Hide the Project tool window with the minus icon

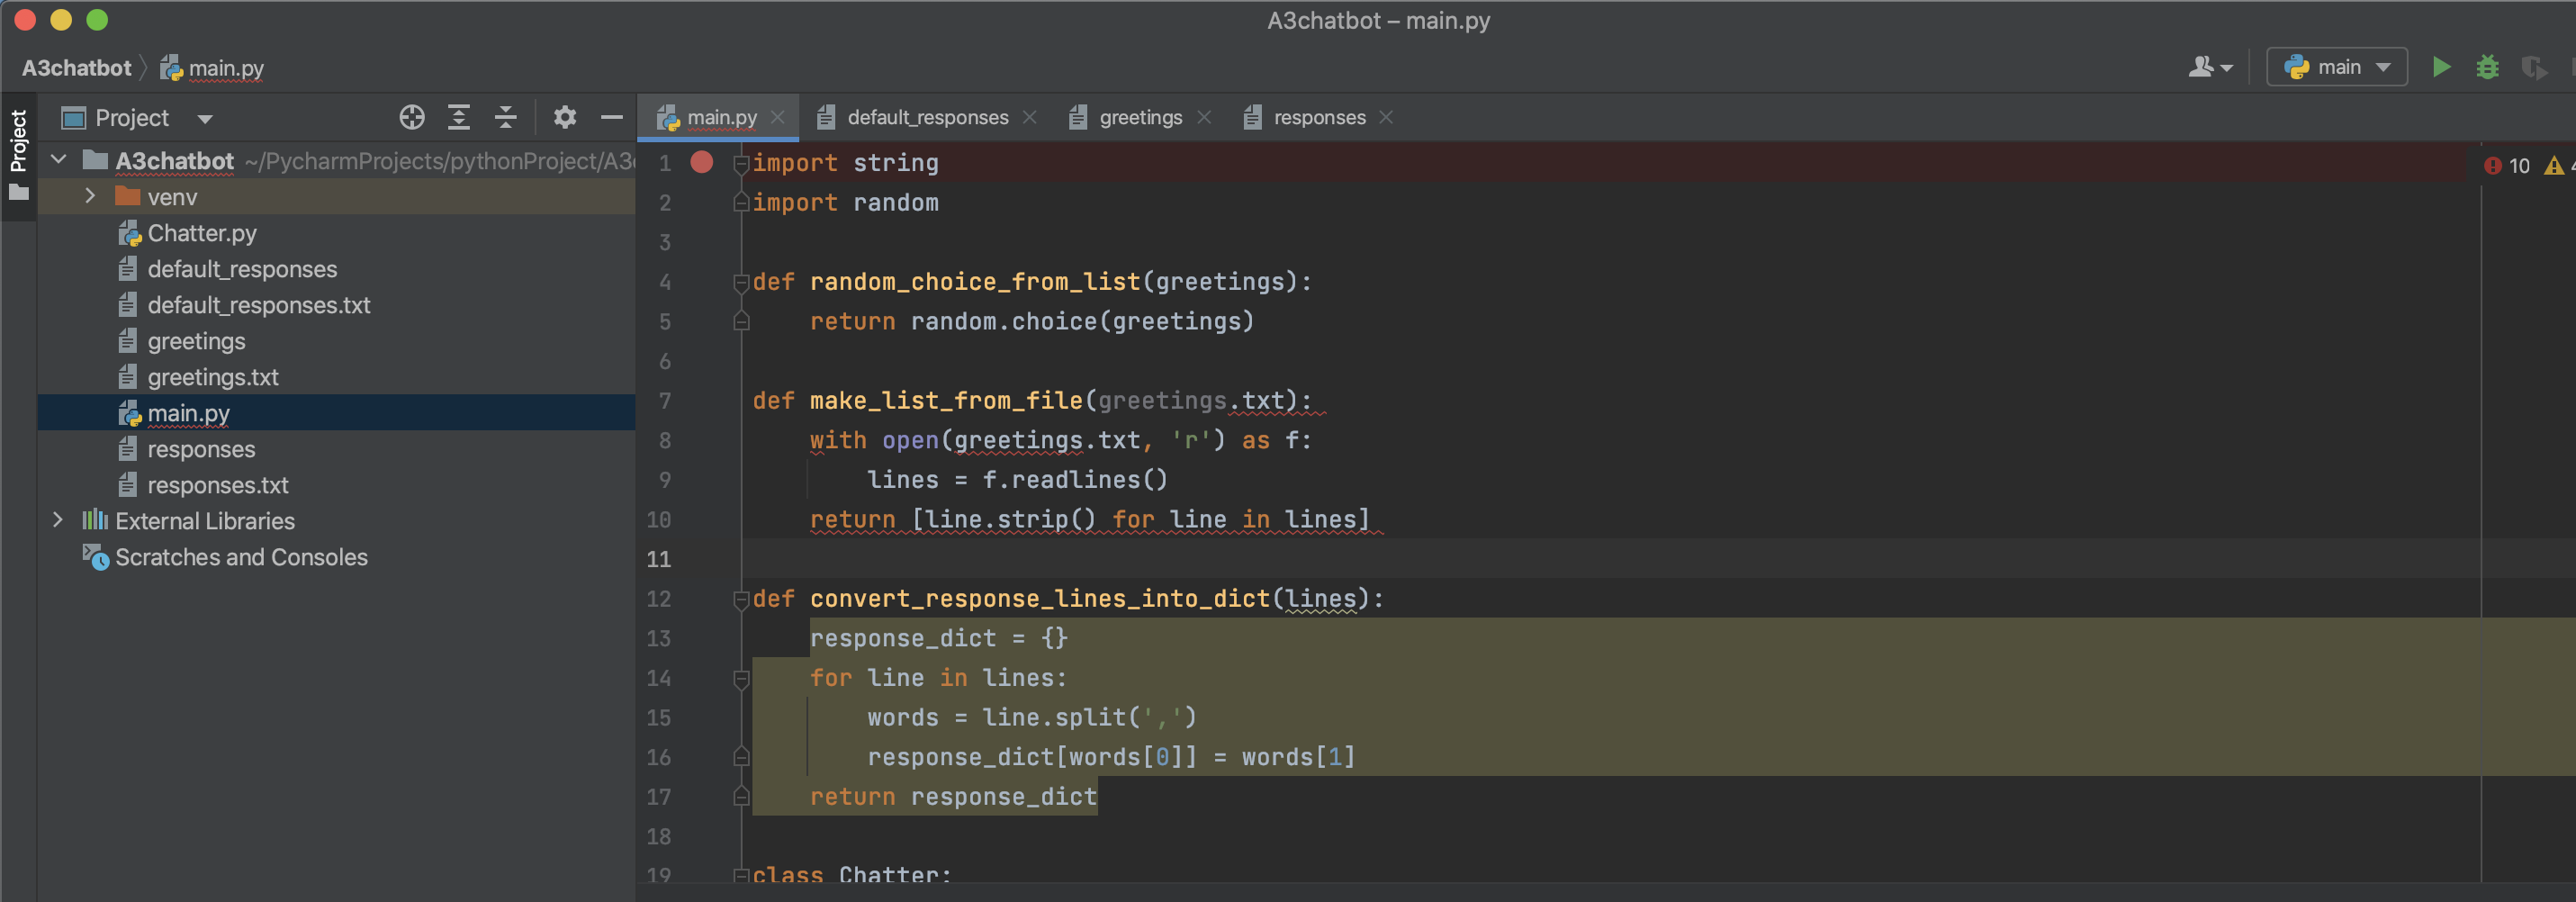(x=612, y=117)
